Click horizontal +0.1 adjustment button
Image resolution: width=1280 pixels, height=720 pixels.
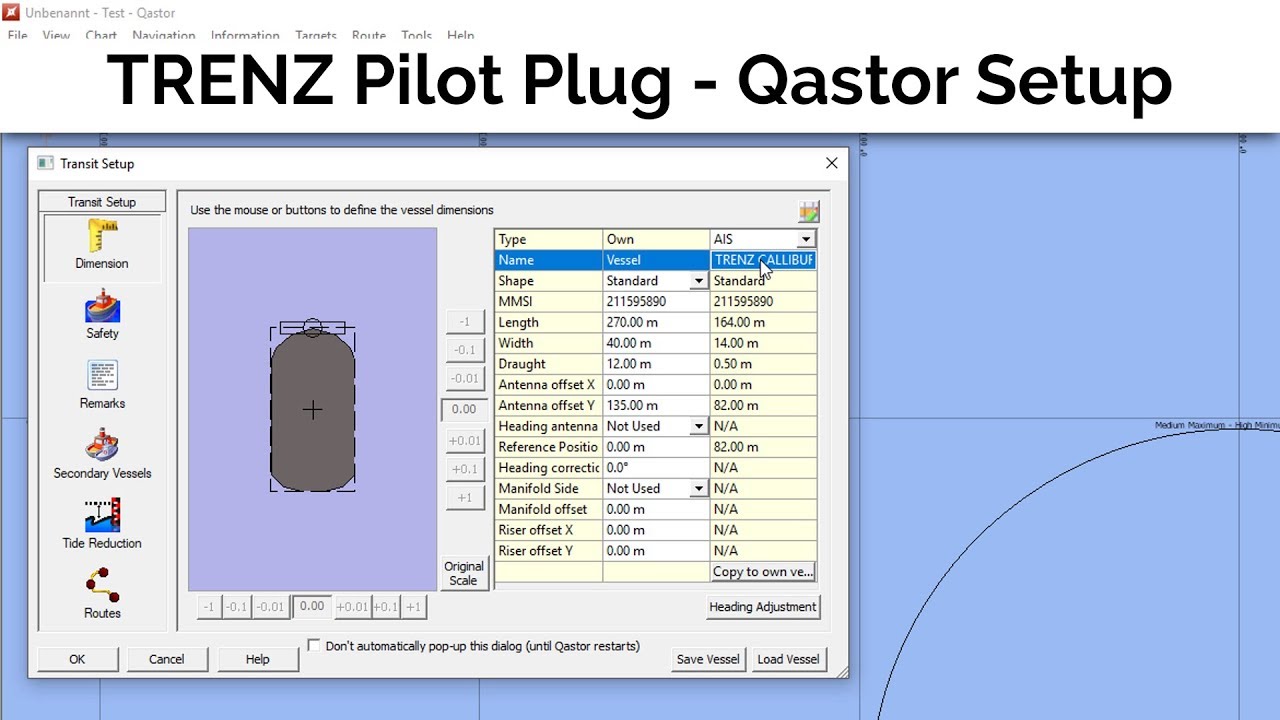386,607
